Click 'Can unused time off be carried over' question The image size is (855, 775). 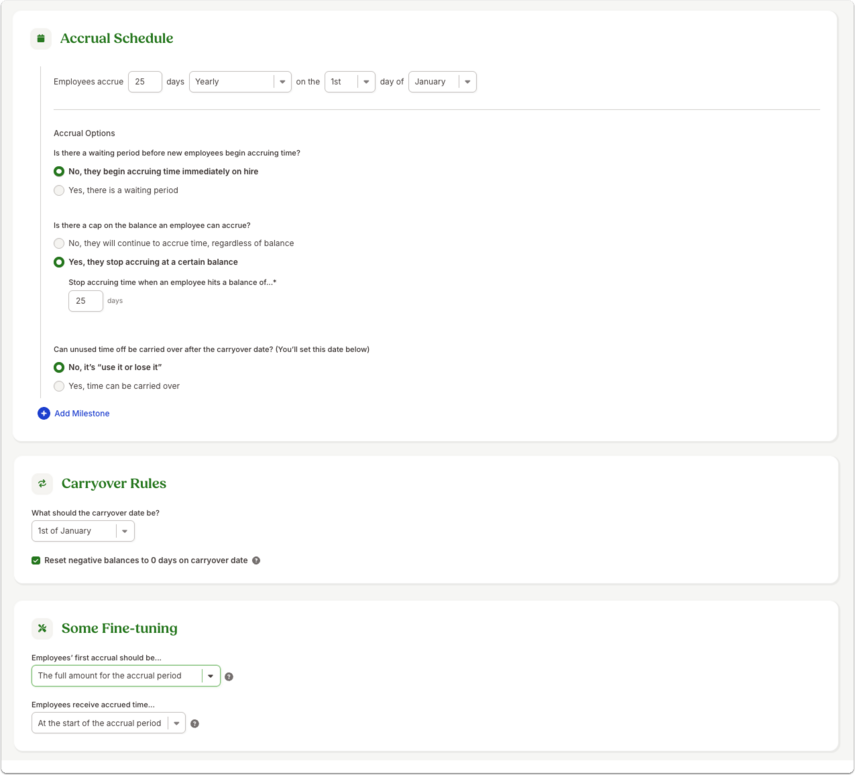click(211, 350)
